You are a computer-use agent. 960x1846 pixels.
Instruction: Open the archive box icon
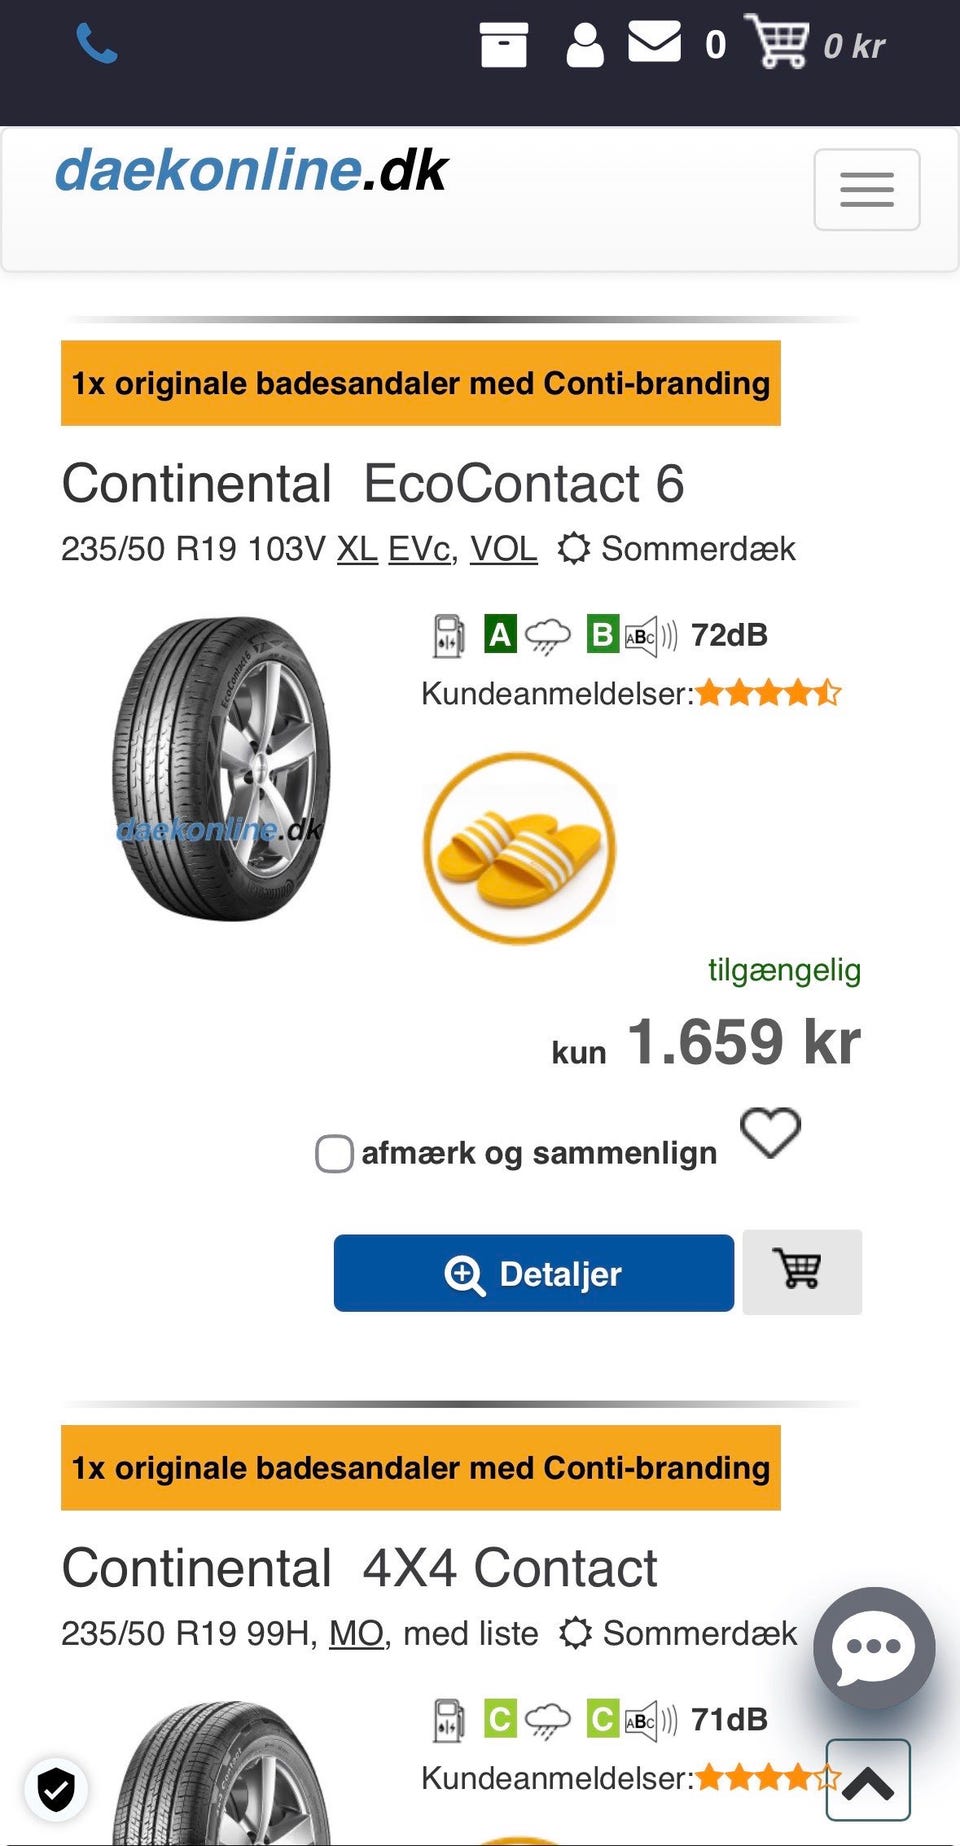(x=503, y=45)
